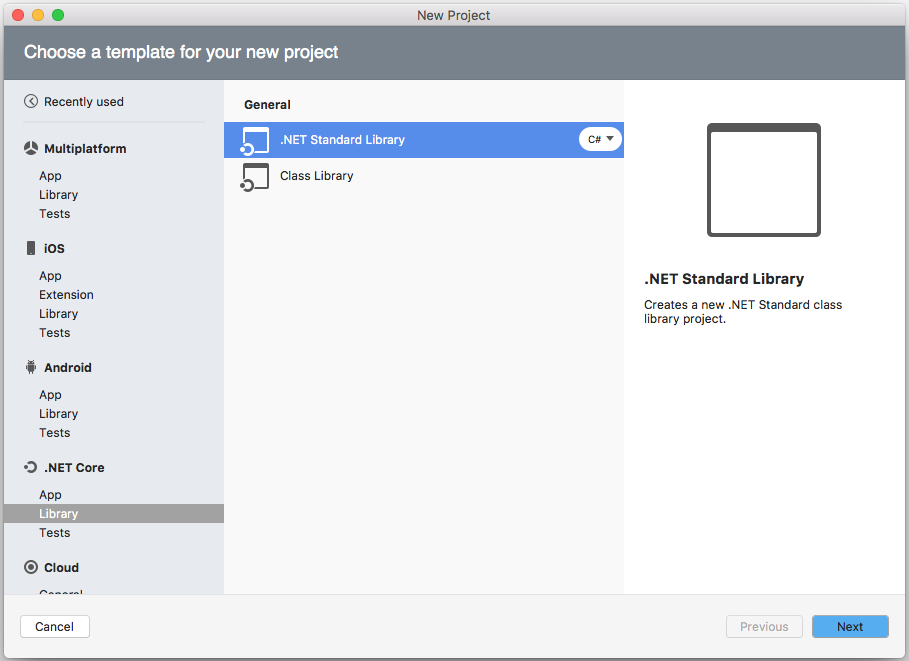
Task: Select Extension under the iOS section
Action: click(66, 294)
